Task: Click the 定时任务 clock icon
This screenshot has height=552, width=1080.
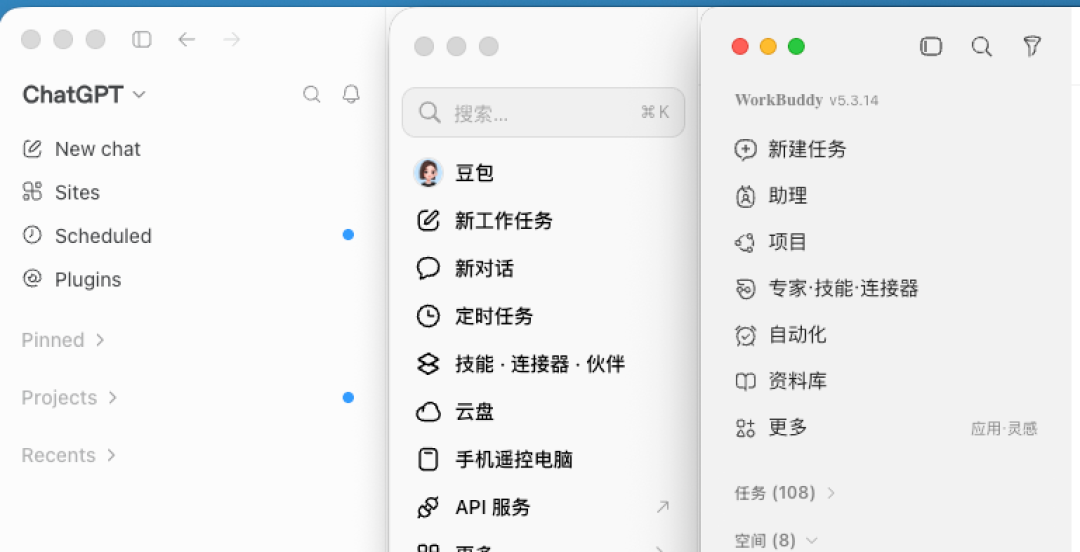Action: click(428, 316)
